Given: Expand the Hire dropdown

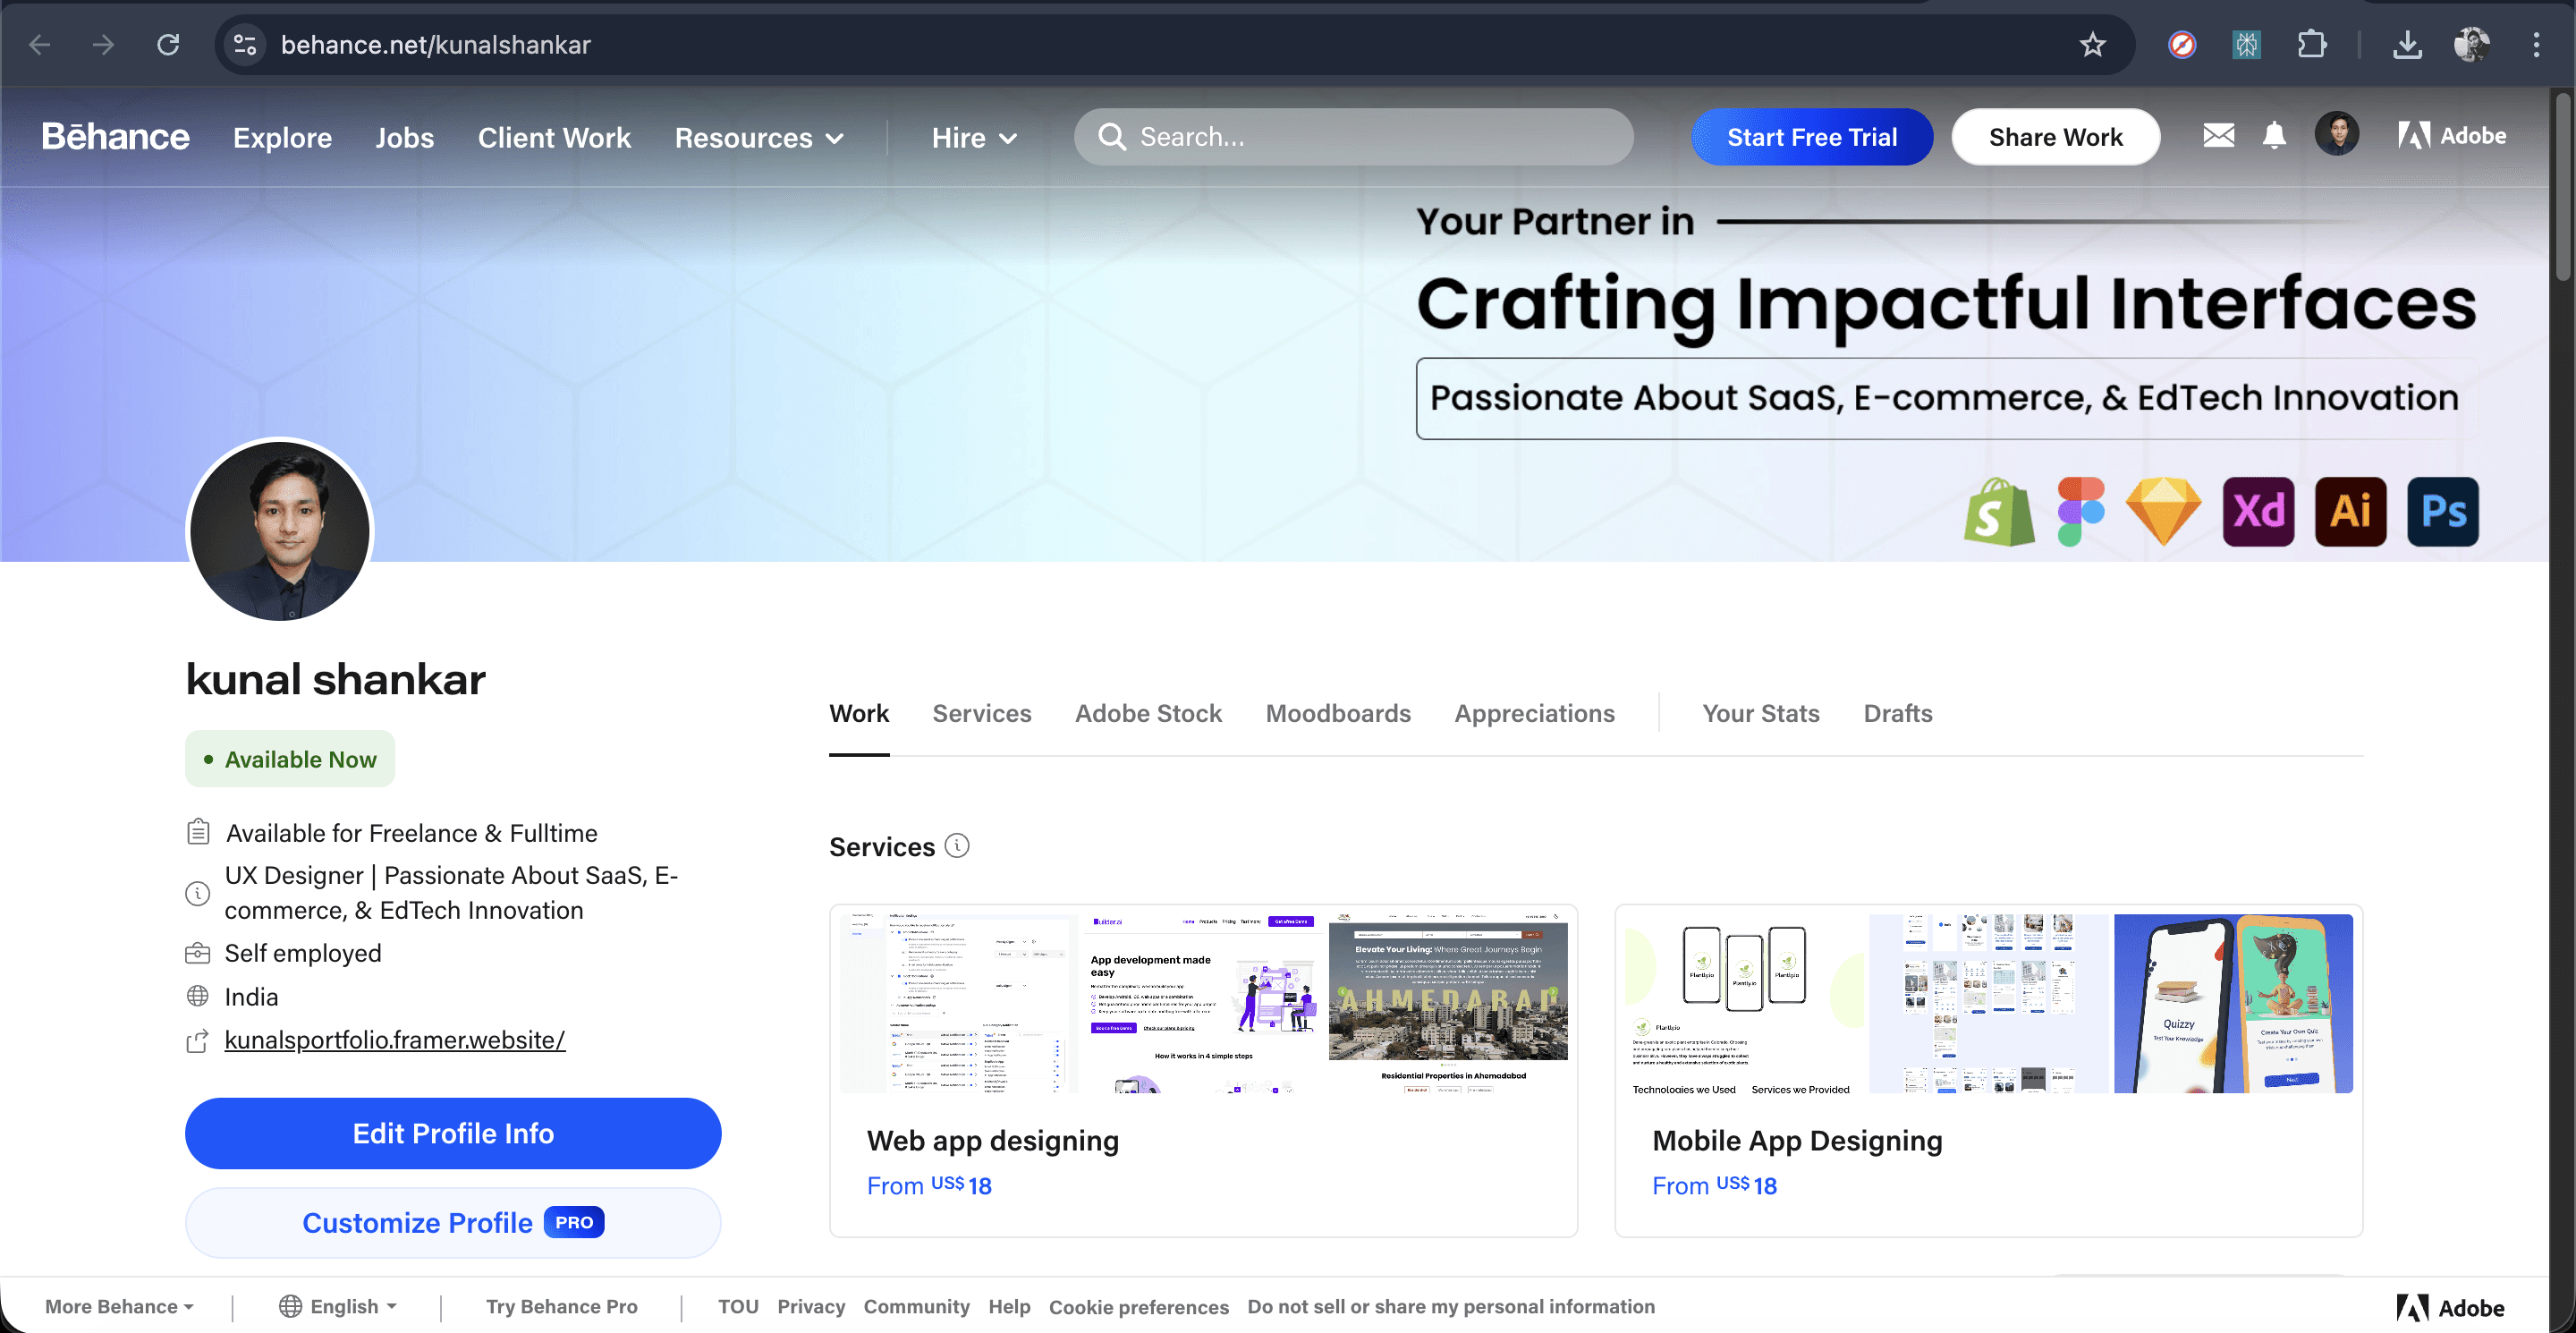Looking at the screenshot, I should pos(974,138).
